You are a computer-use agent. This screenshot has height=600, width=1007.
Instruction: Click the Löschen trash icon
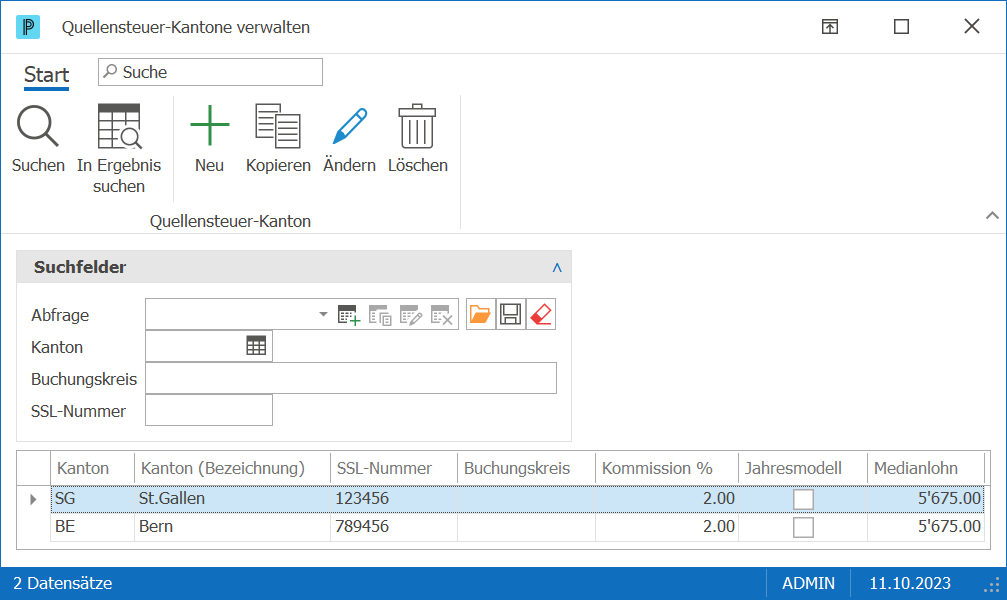(417, 126)
